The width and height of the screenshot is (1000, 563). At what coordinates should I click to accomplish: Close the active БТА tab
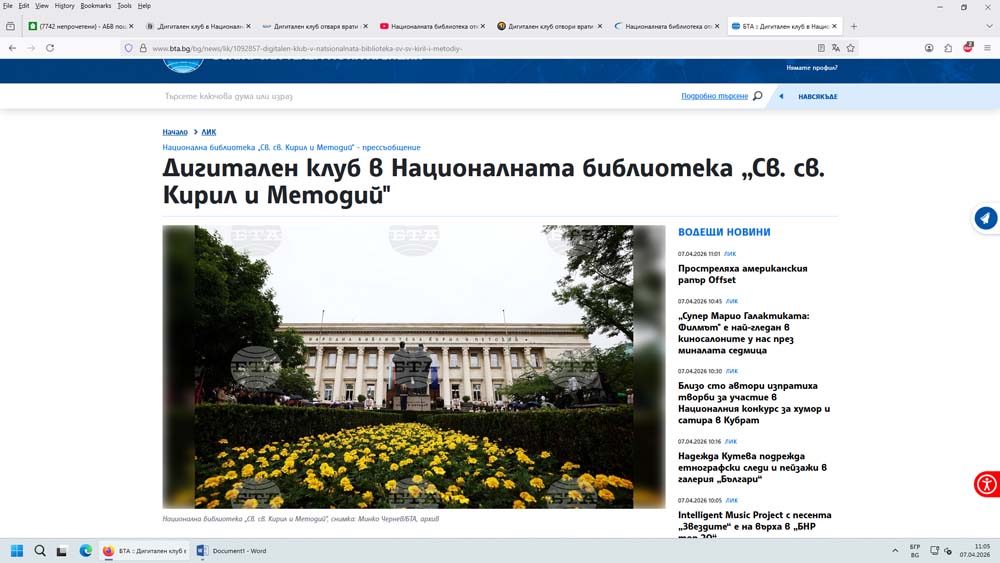click(x=834, y=26)
